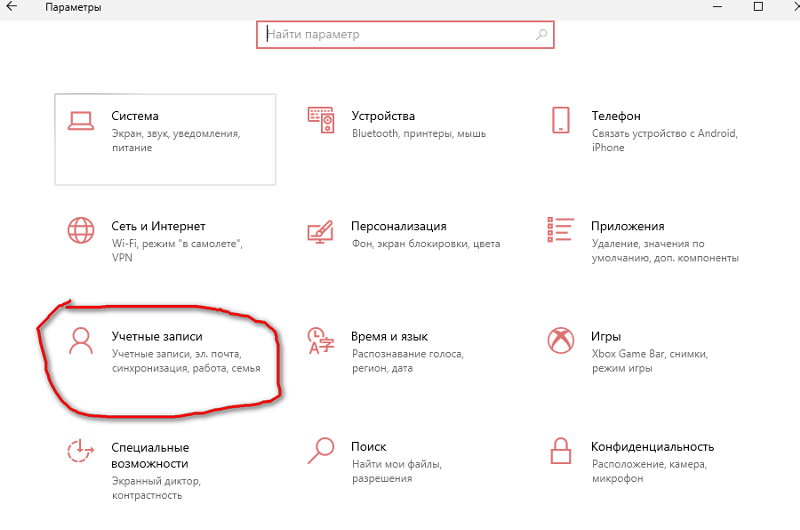Click the text Расположение, камера, микрофон
The image size is (800, 530).
click(x=649, y=471)
